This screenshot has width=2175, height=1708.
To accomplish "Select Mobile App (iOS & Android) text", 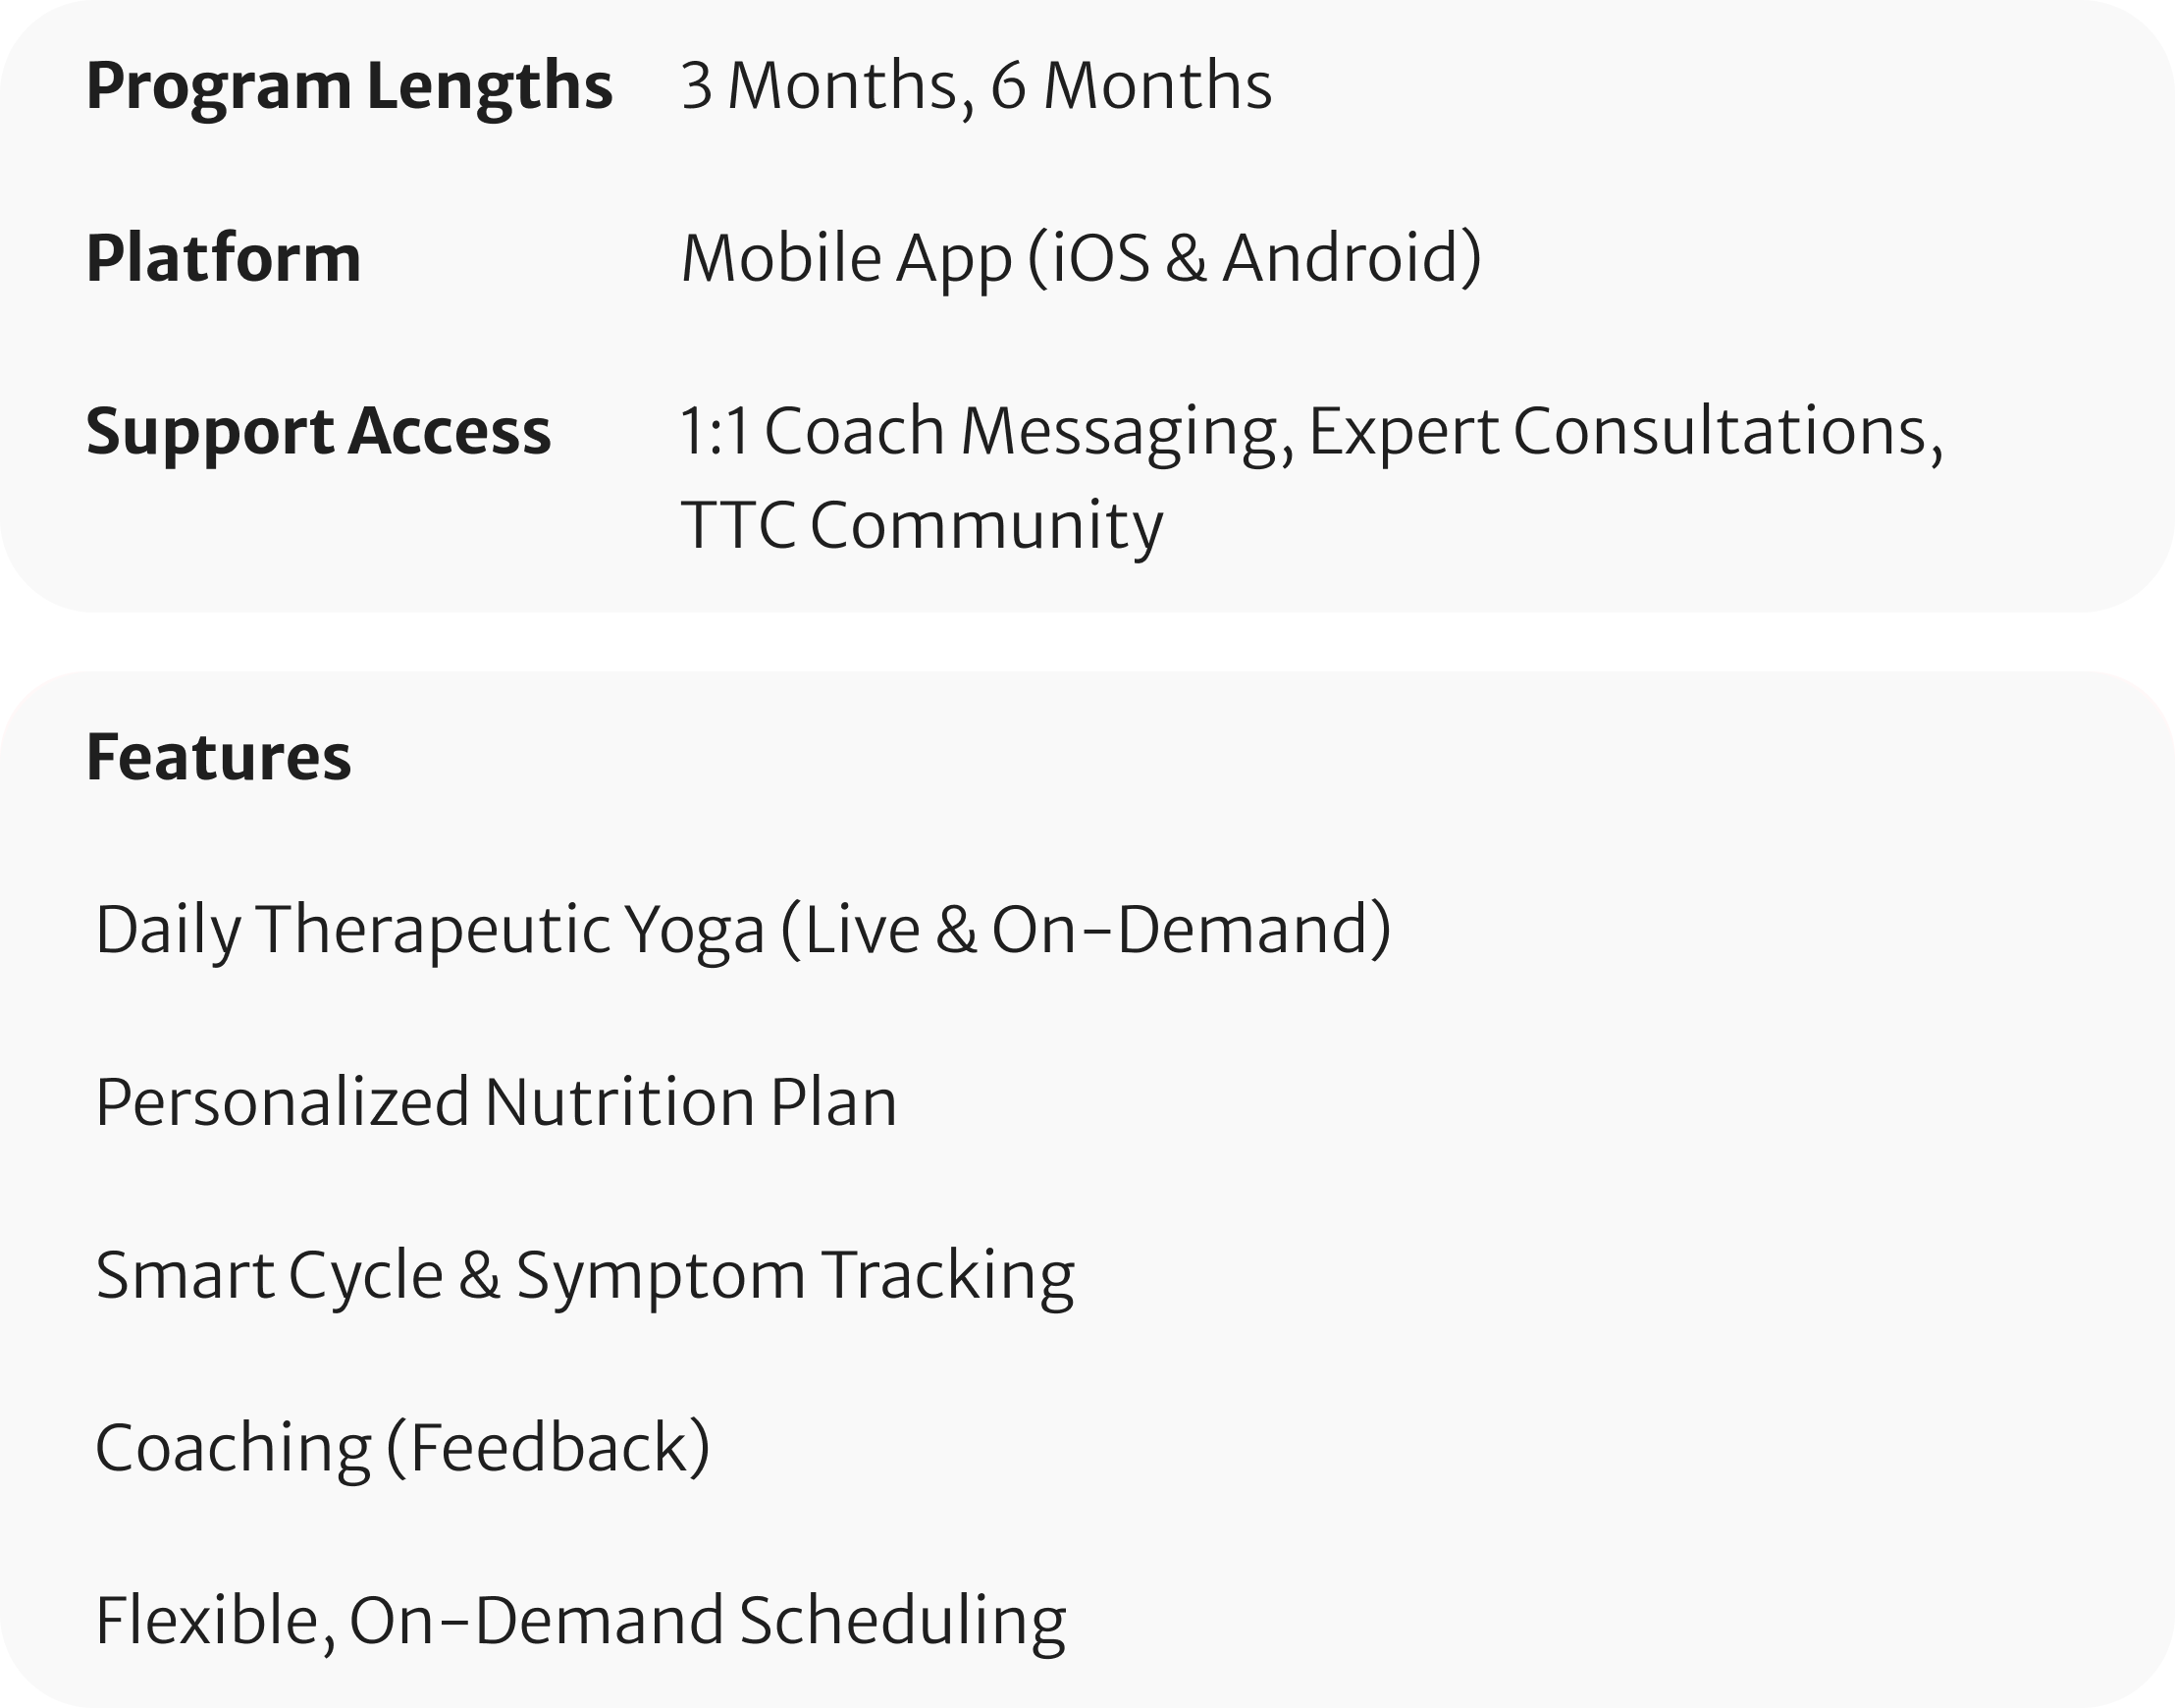I will (x=1080, y=260).
